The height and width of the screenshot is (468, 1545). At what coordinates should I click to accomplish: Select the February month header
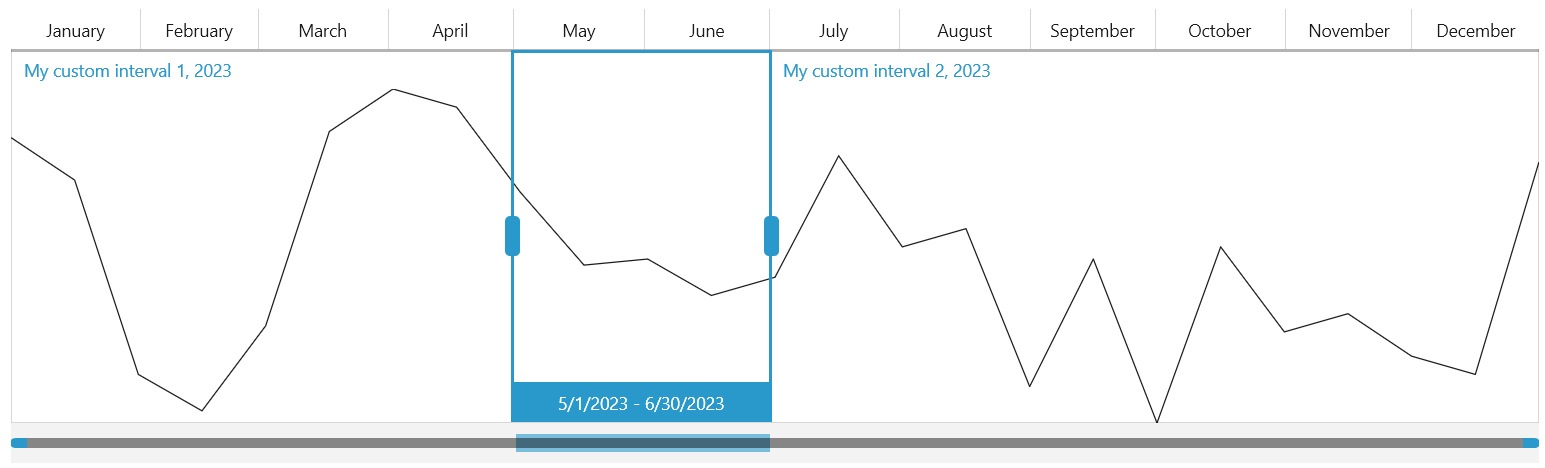coord(200,30)
